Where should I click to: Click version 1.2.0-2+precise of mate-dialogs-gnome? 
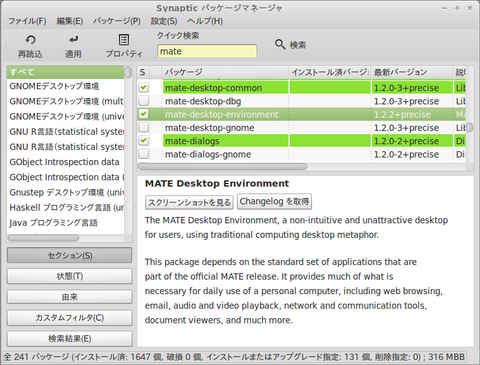[x=406, y=155]
